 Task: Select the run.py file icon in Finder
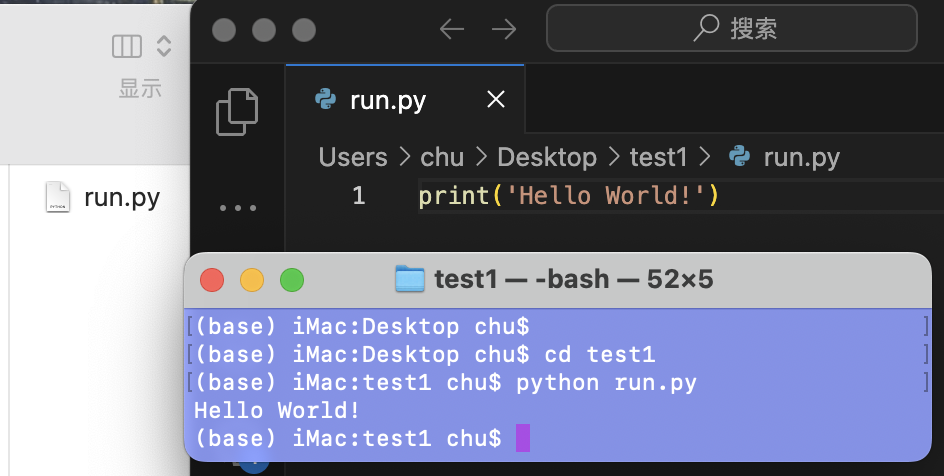click(58, 197)
